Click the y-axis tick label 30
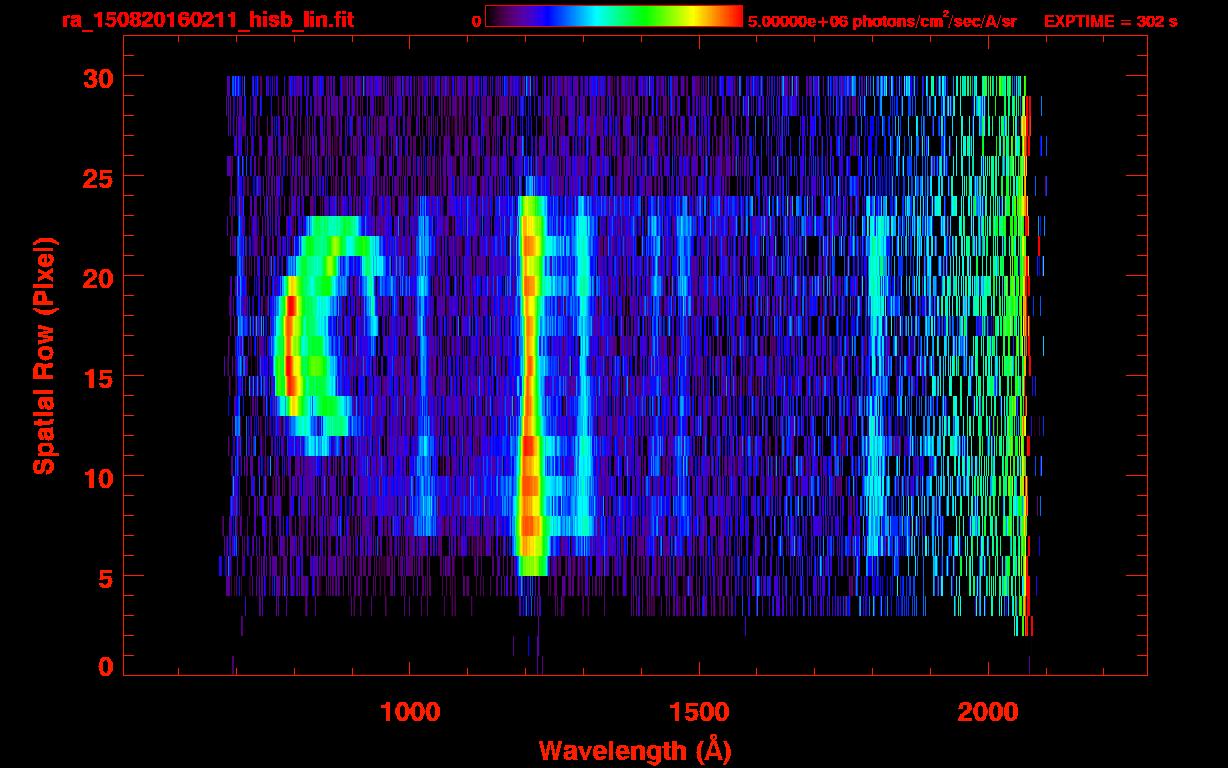The image size is (1228, 768). pyautogui.click(x=96, y=77)
